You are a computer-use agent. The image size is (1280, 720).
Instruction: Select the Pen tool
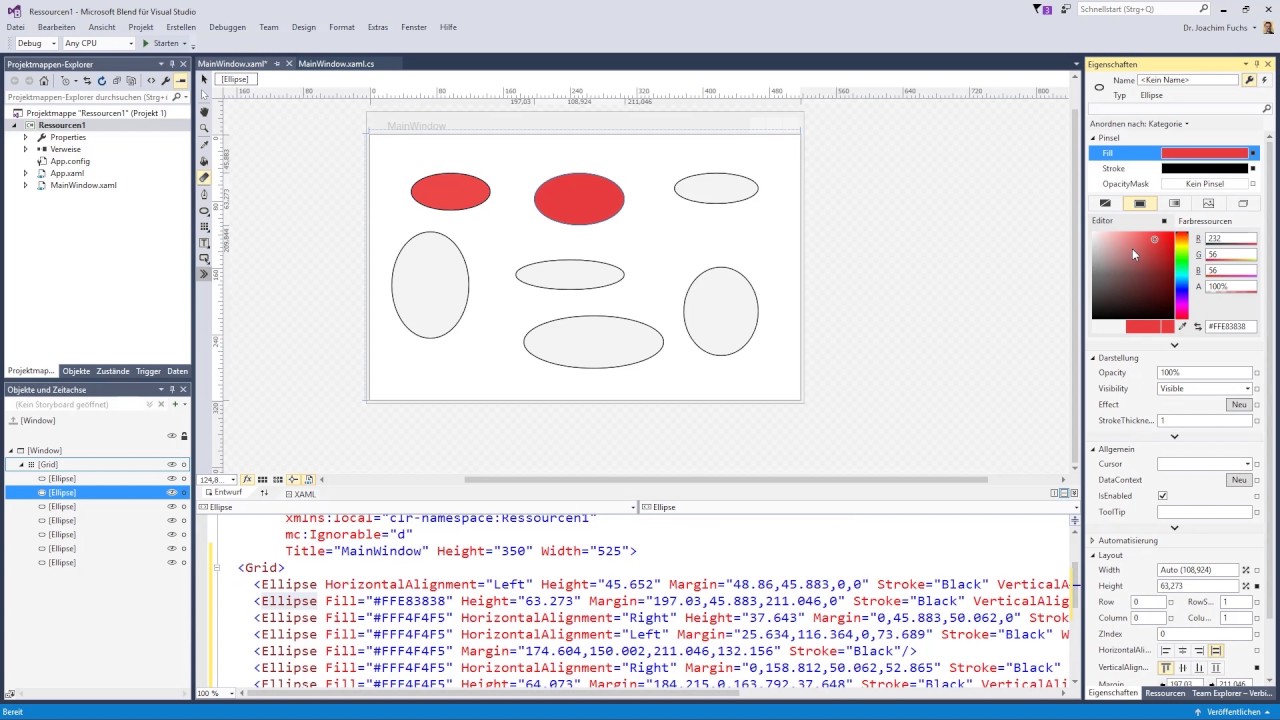coord(204,194)
